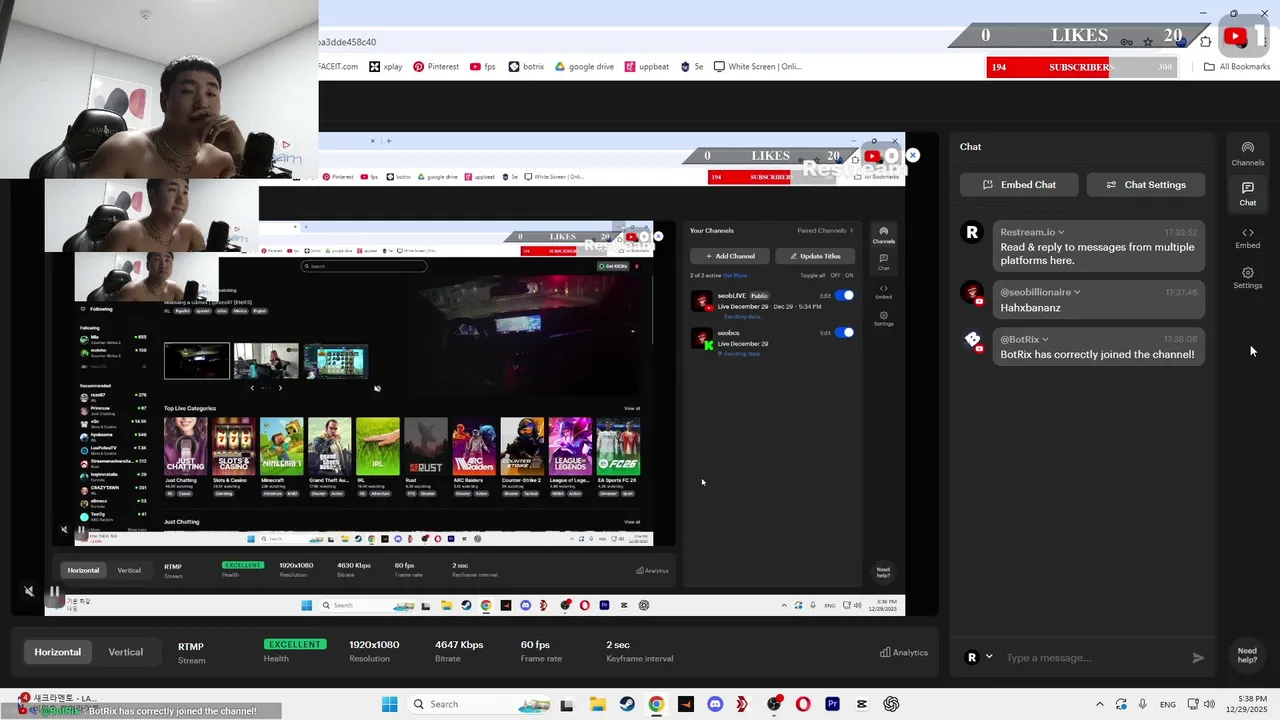Click the send message arrow icon
This screenshot has width=1280, height=720.
click(x=1198, y=658)
